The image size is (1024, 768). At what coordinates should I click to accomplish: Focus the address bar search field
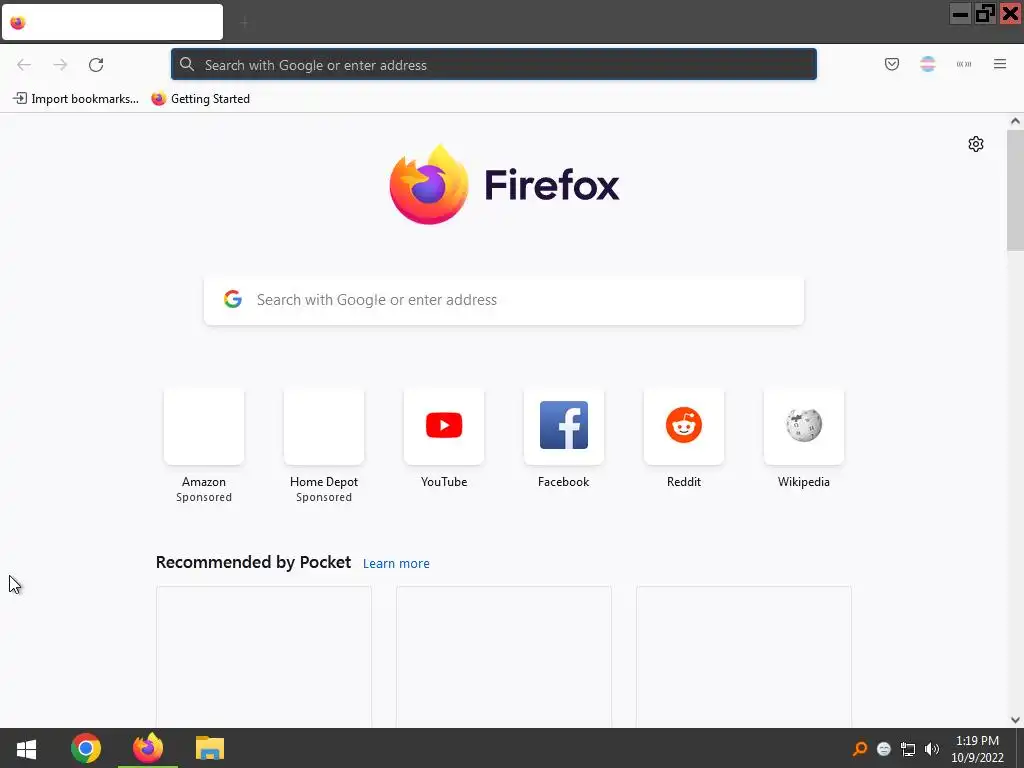494,65
